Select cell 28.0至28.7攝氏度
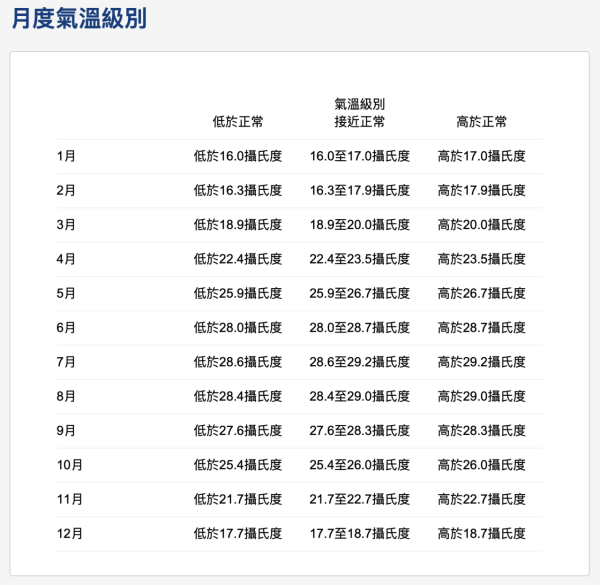Viewport: 600px width, 585px height. (360, 328)
